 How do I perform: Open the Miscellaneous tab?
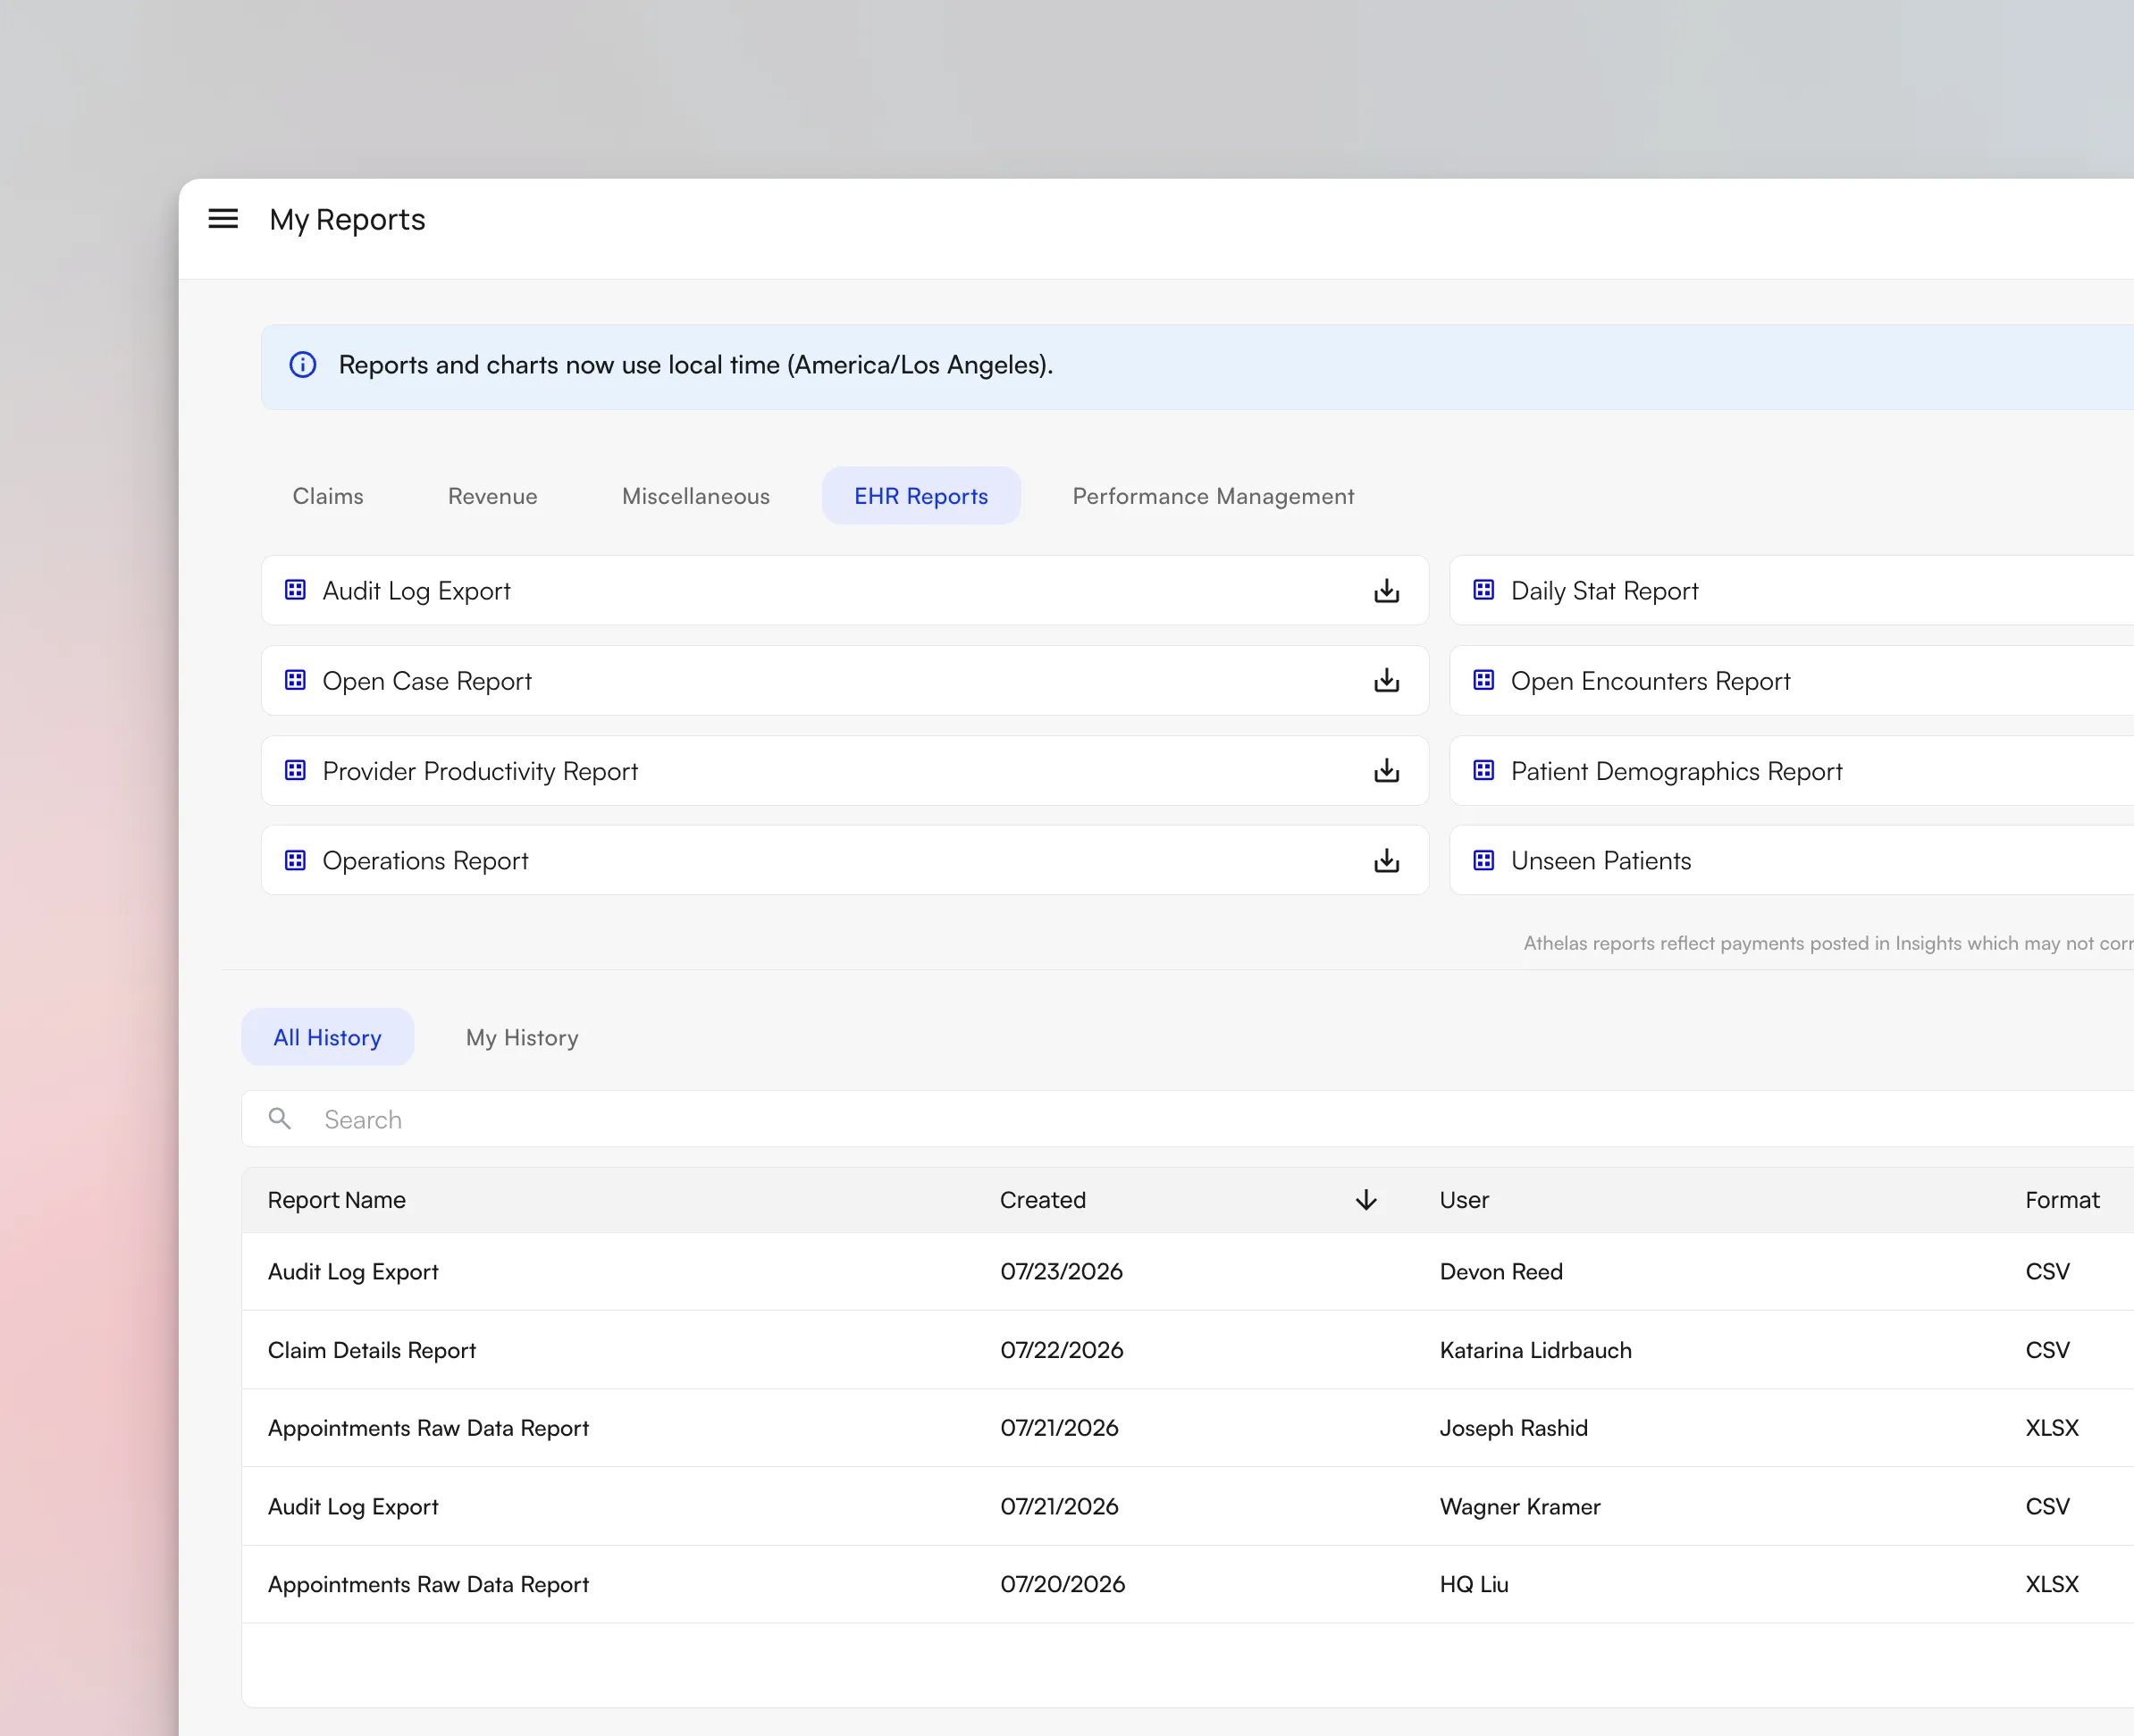point(696,496)
